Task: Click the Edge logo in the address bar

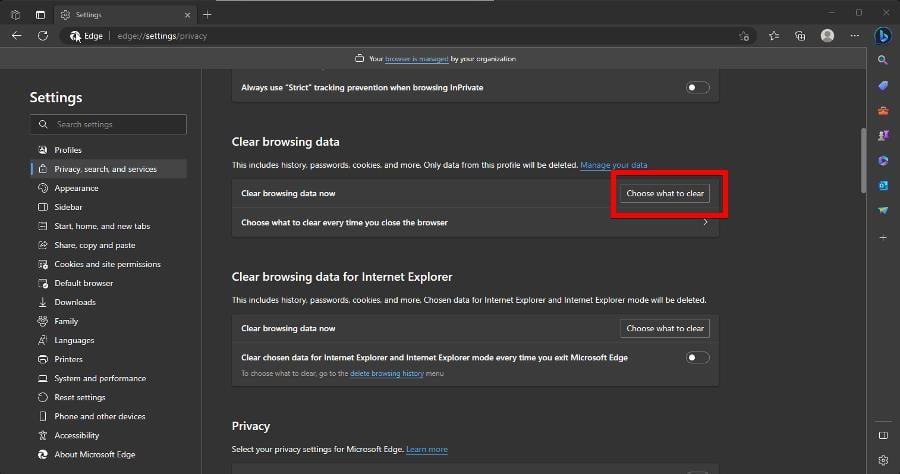Action: pos(75,36)
